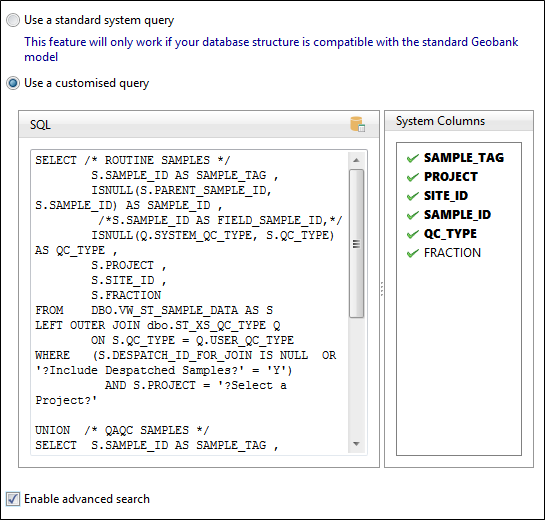This screenshot has height=520, width=545.
Task: Click the check icon next to QC_TYPE
Action: [413, 234]
